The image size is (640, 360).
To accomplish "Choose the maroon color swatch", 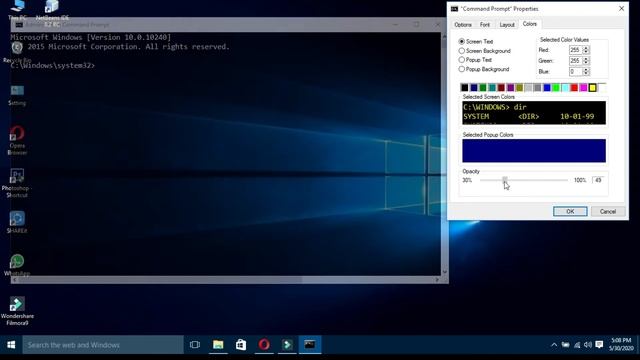I will tap(501, 87).
